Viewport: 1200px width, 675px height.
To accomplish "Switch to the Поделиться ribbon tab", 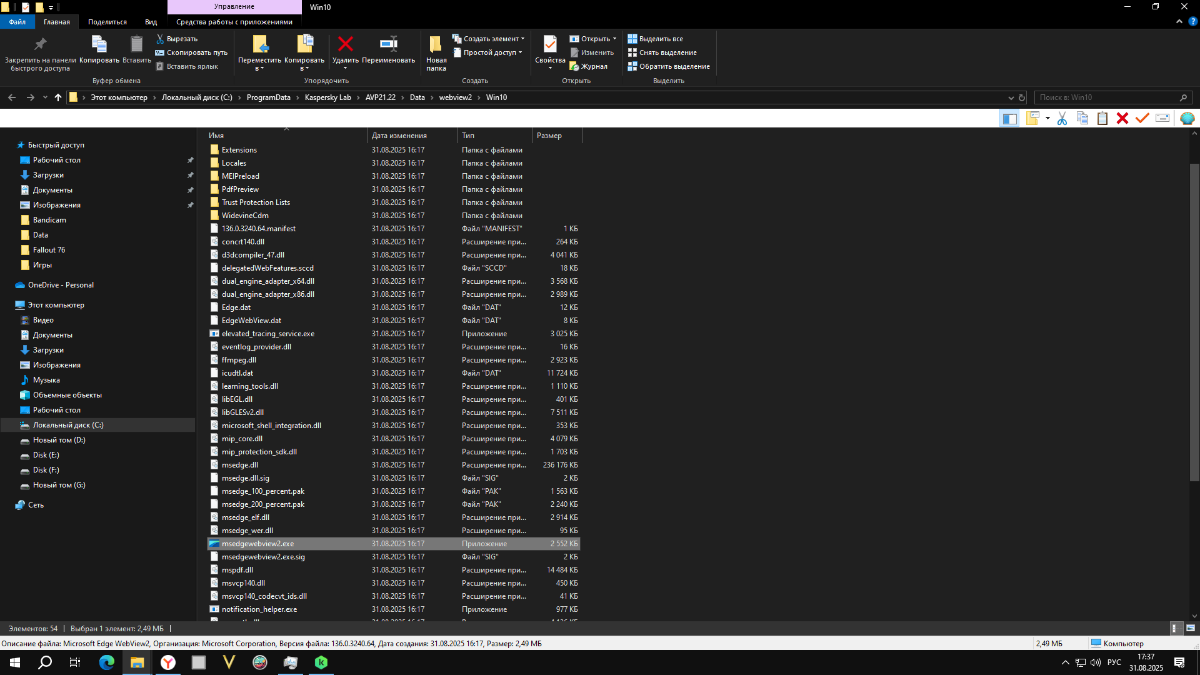I will tap(107, 21).
